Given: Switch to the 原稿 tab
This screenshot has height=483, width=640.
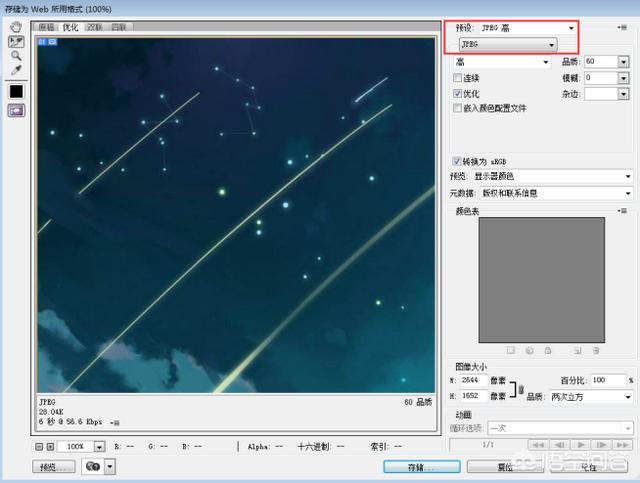Looking at the screenshot, I should [x=47, y=27].
